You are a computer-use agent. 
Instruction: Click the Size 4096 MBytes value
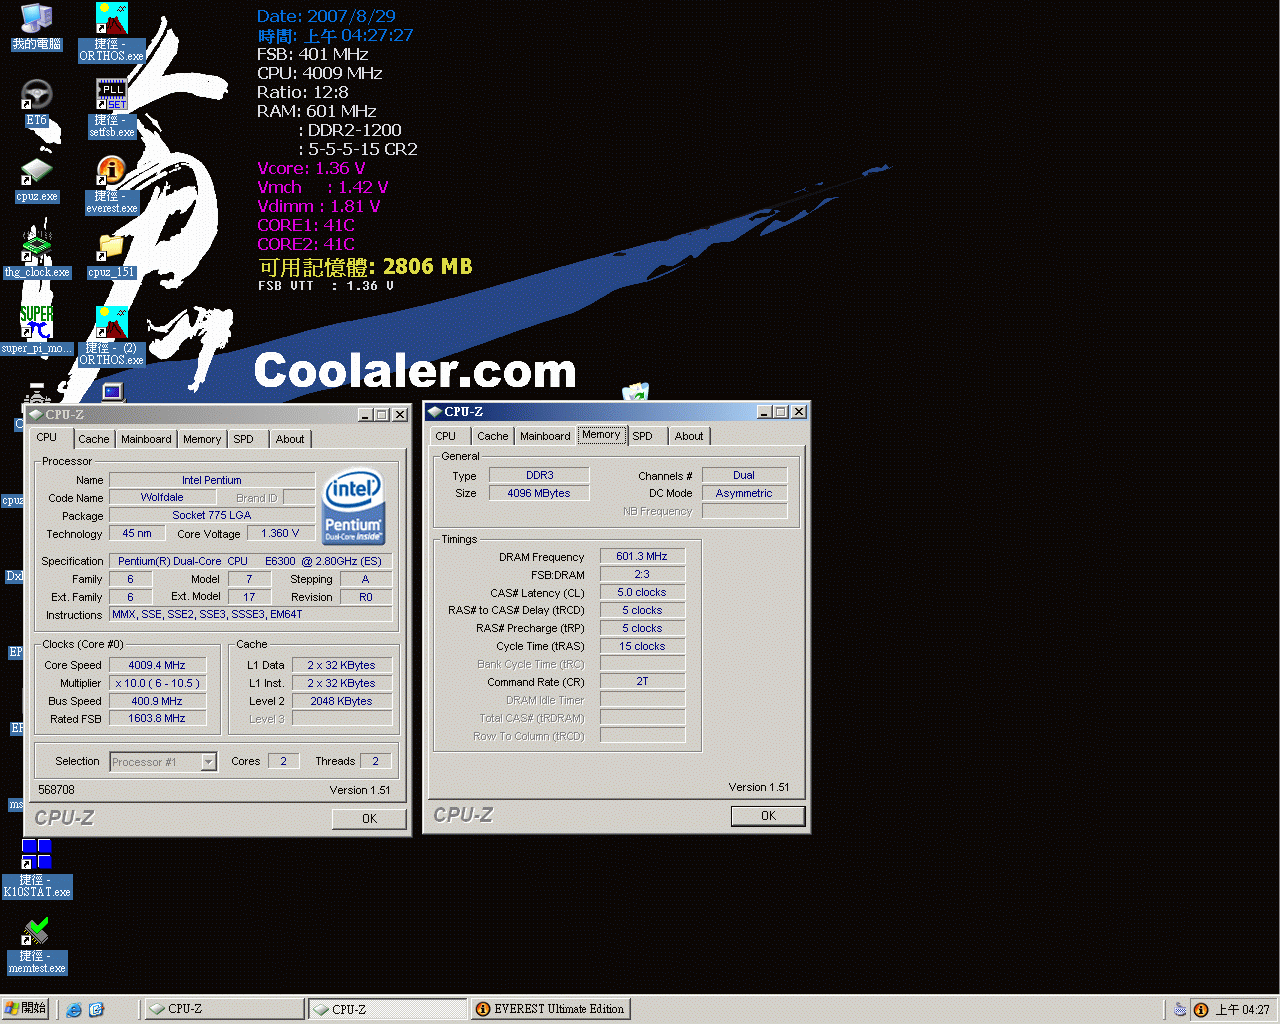click(x=539, y=493)
